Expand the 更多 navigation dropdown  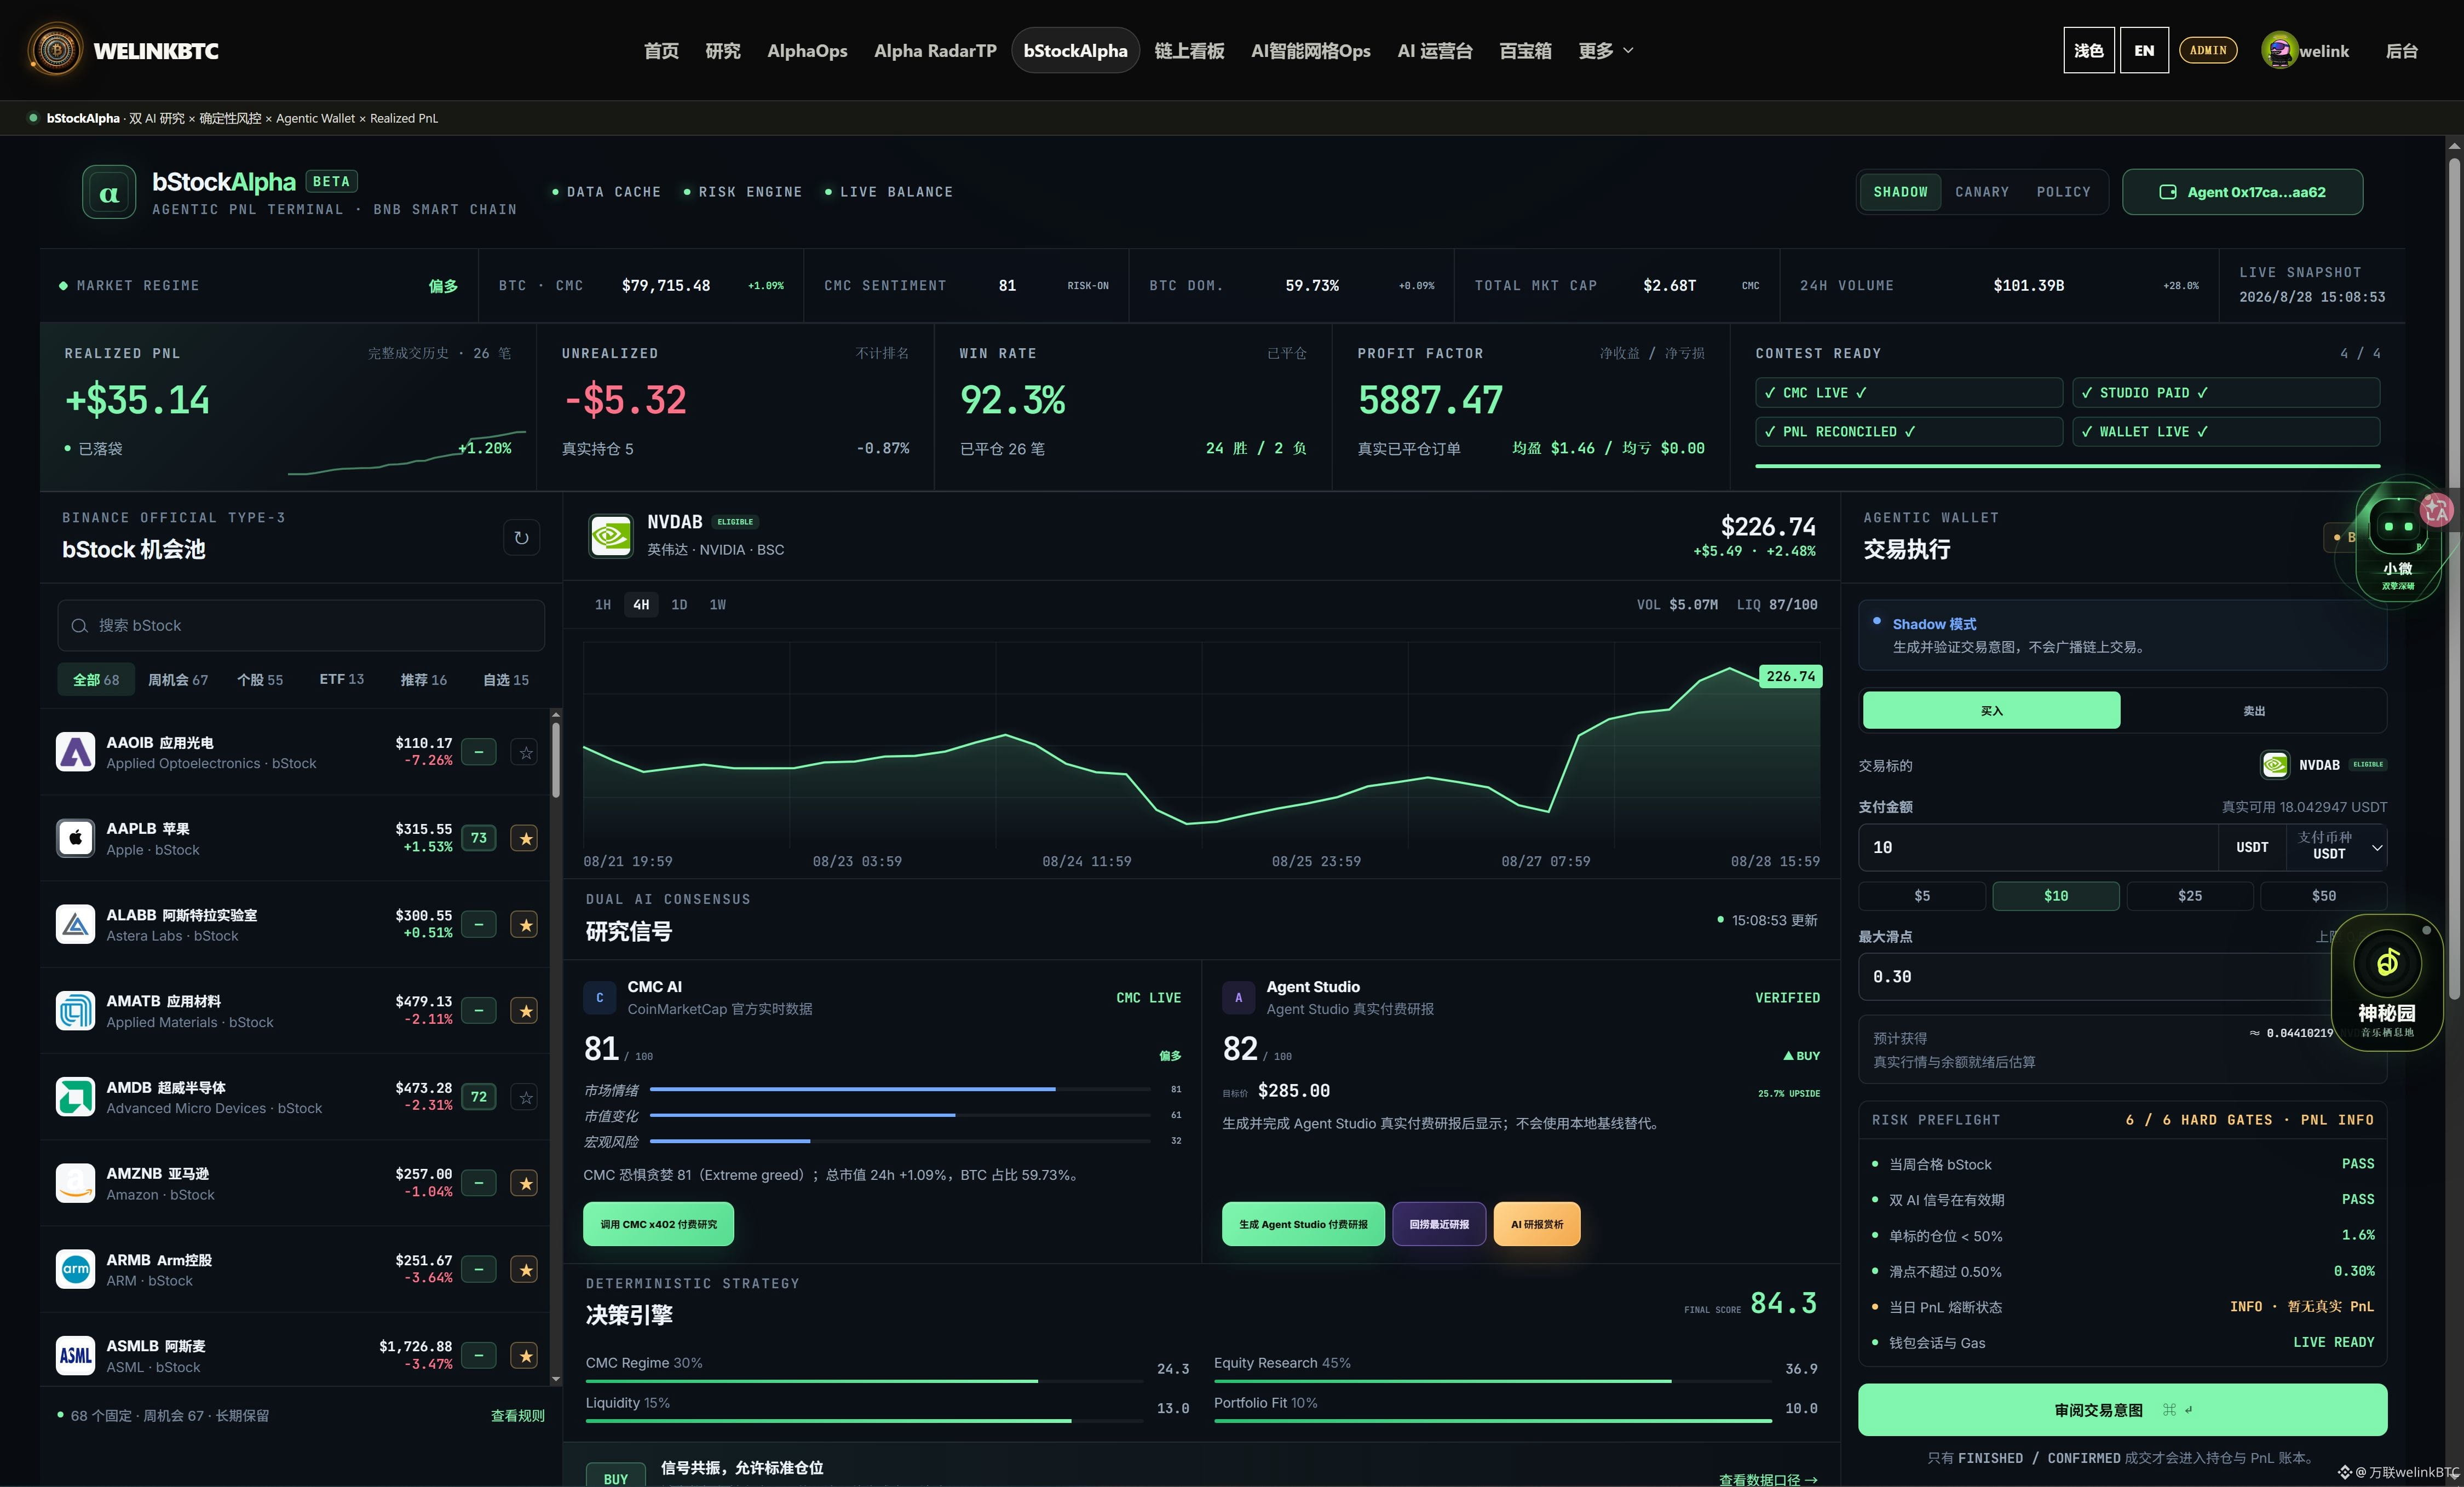(1606, 50)
